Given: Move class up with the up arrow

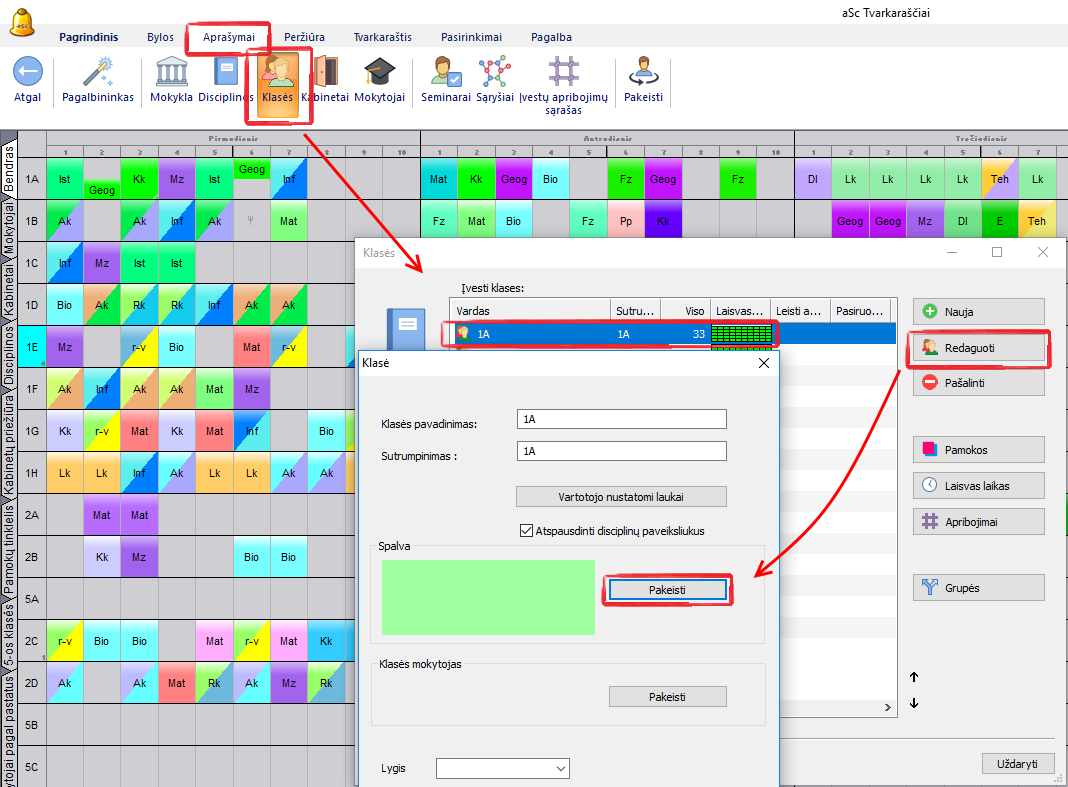Looking at the screenshot, I should [x=914, y=677].
